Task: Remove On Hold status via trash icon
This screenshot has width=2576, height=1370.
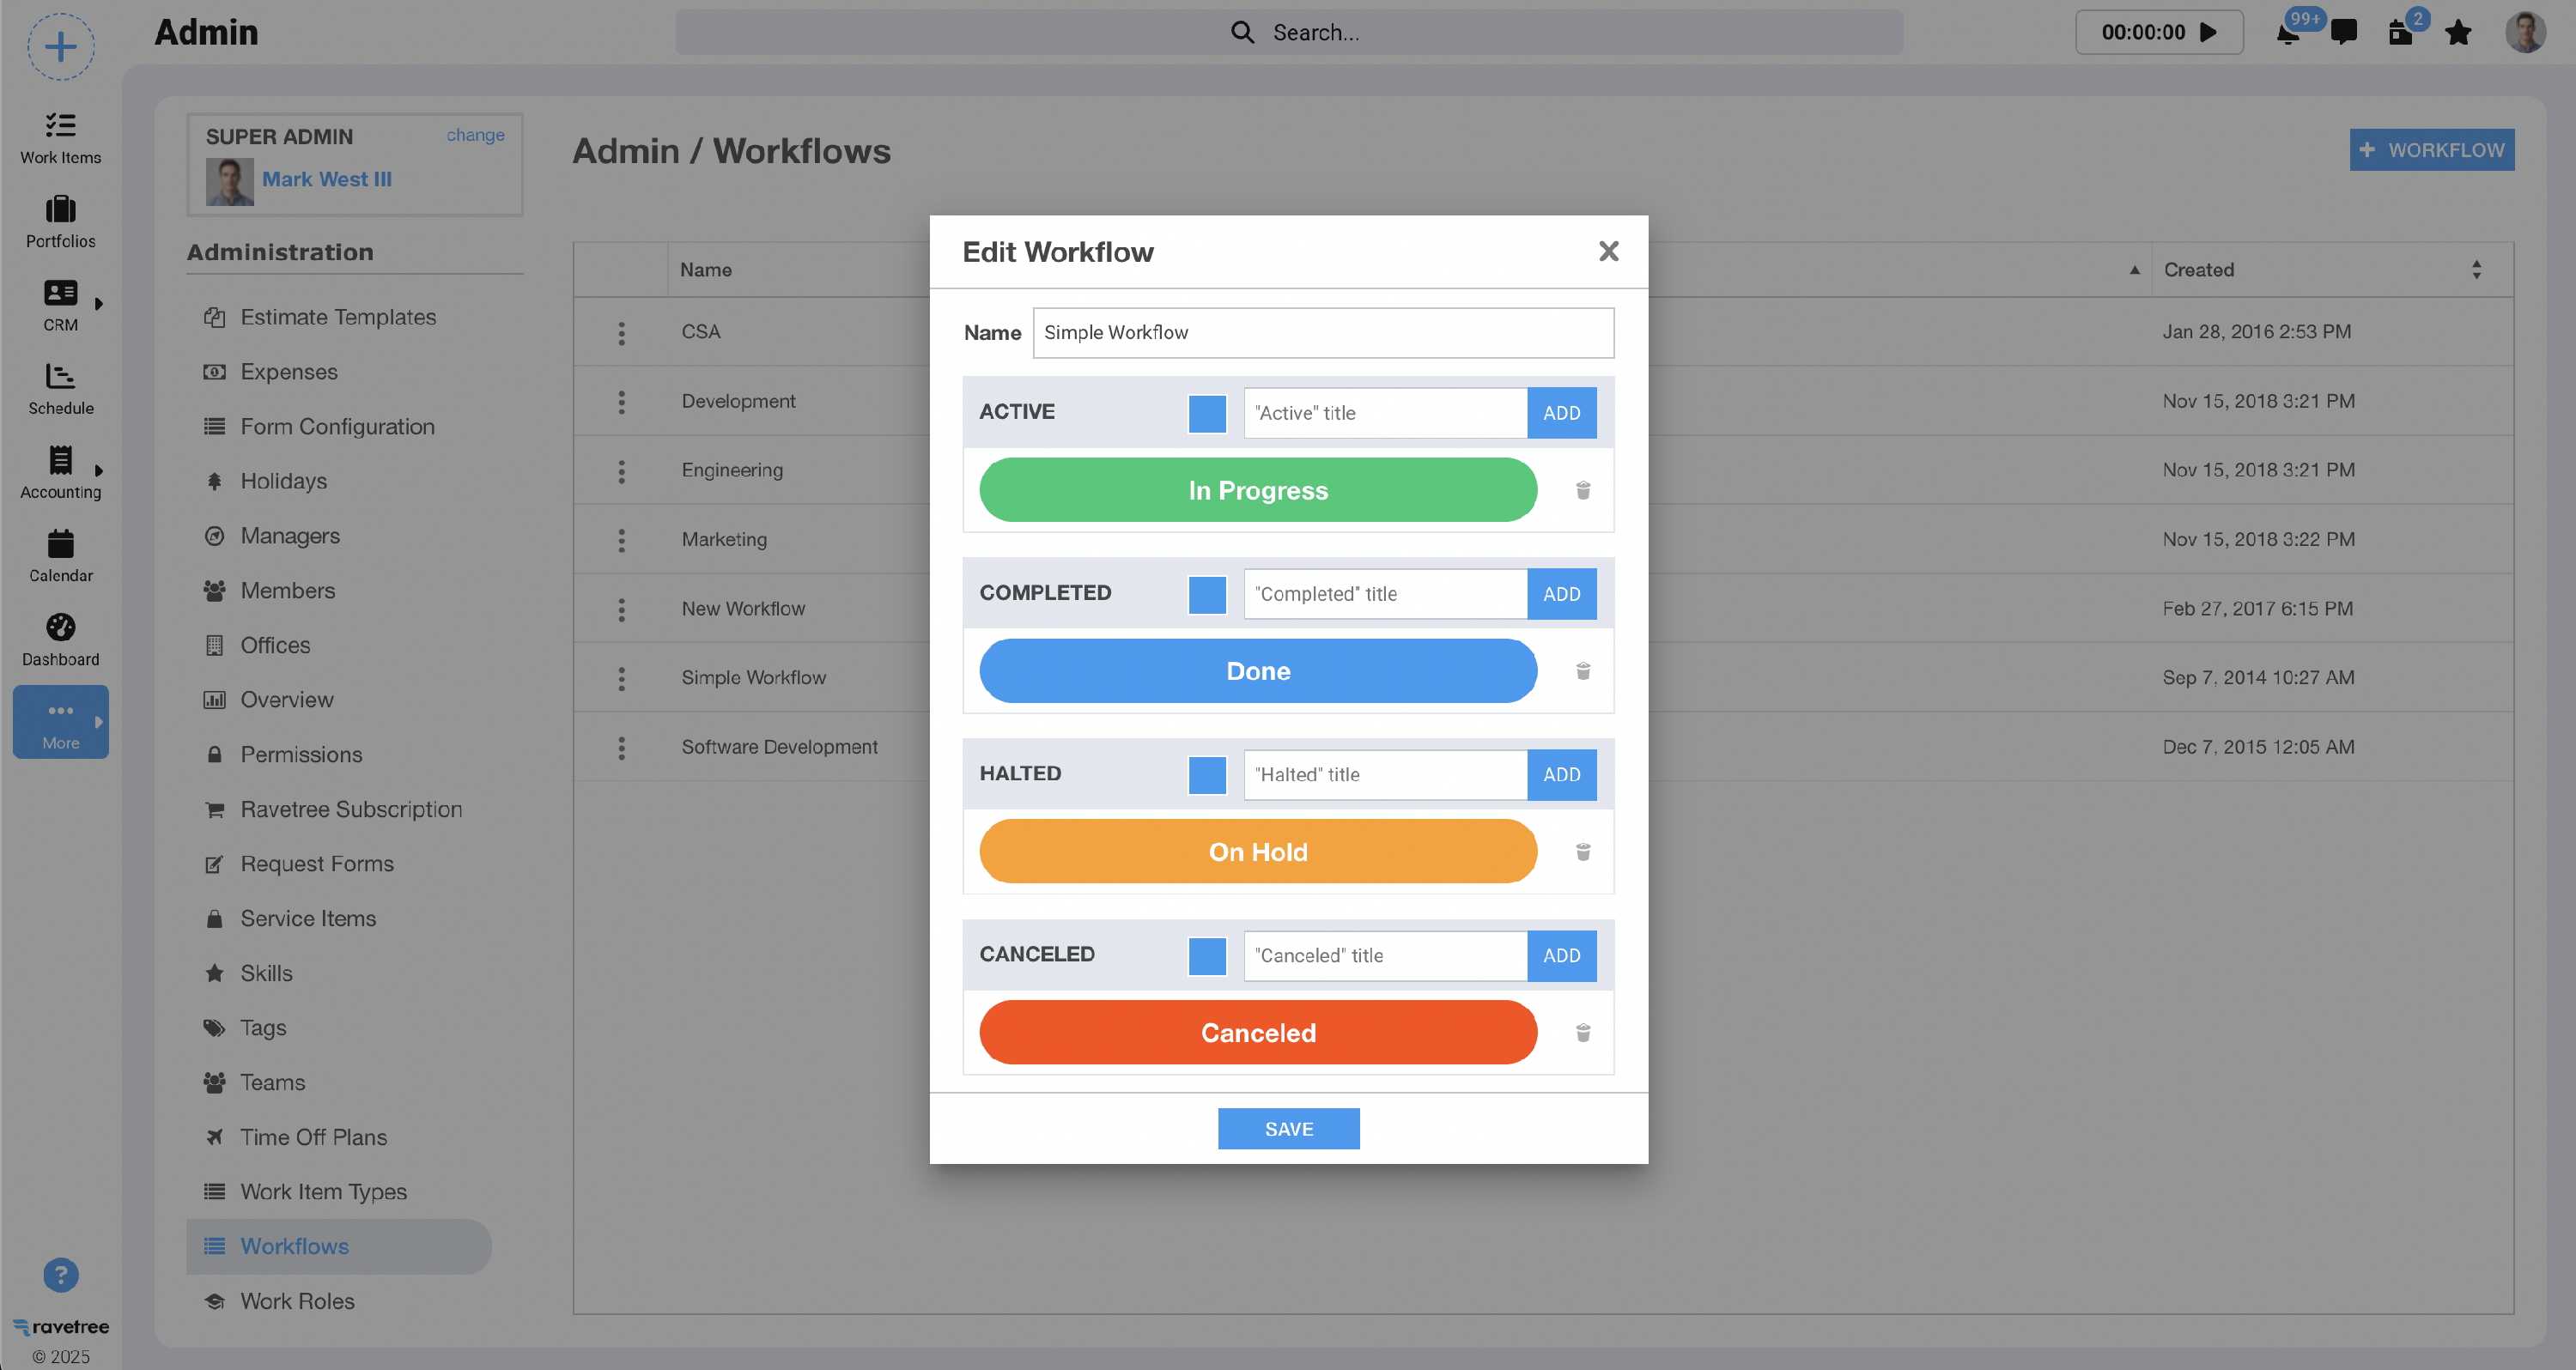Action: tap(1583, 852)
